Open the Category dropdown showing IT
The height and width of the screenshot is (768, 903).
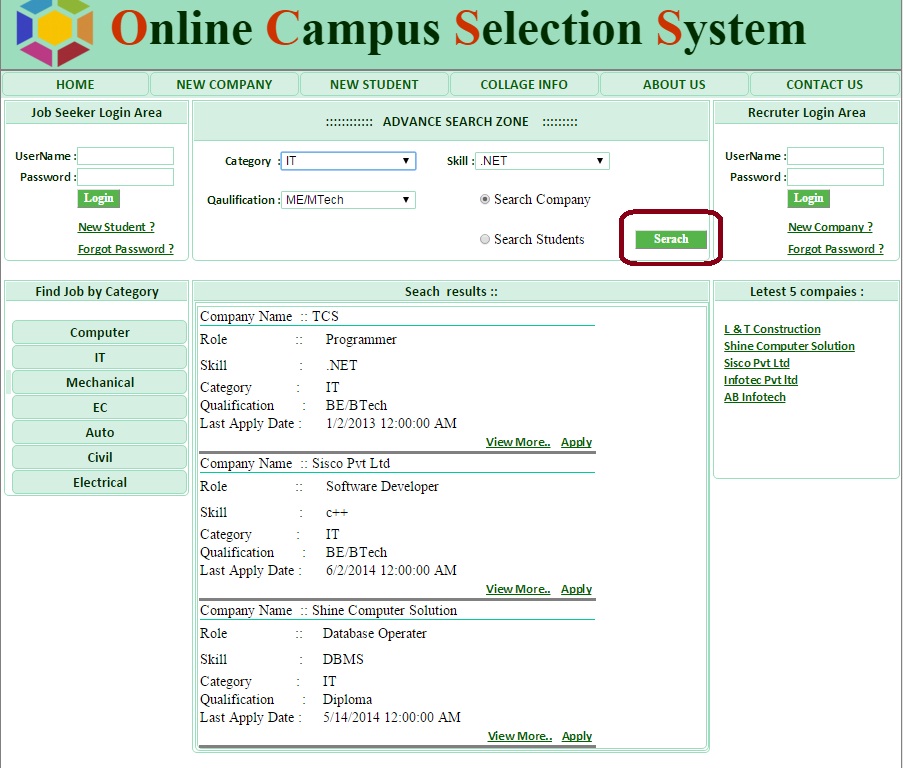348,161
